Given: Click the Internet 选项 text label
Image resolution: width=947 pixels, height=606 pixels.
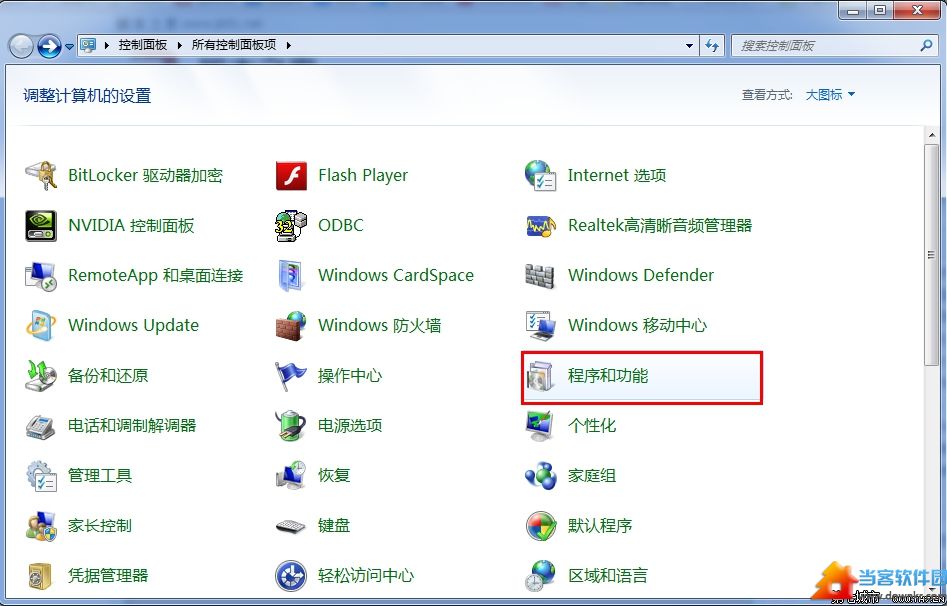Looking at the screenshot, I should [617, 176].
